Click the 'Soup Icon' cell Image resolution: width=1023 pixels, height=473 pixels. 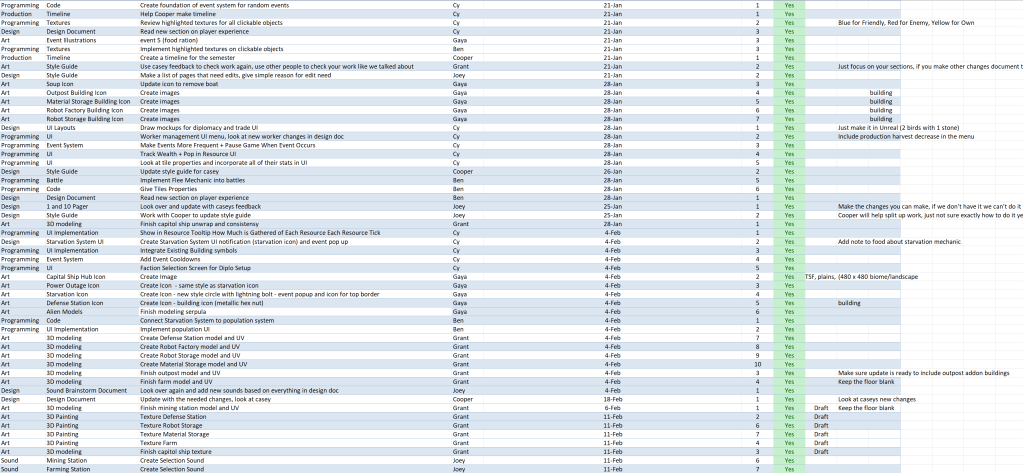pos(67,83)
